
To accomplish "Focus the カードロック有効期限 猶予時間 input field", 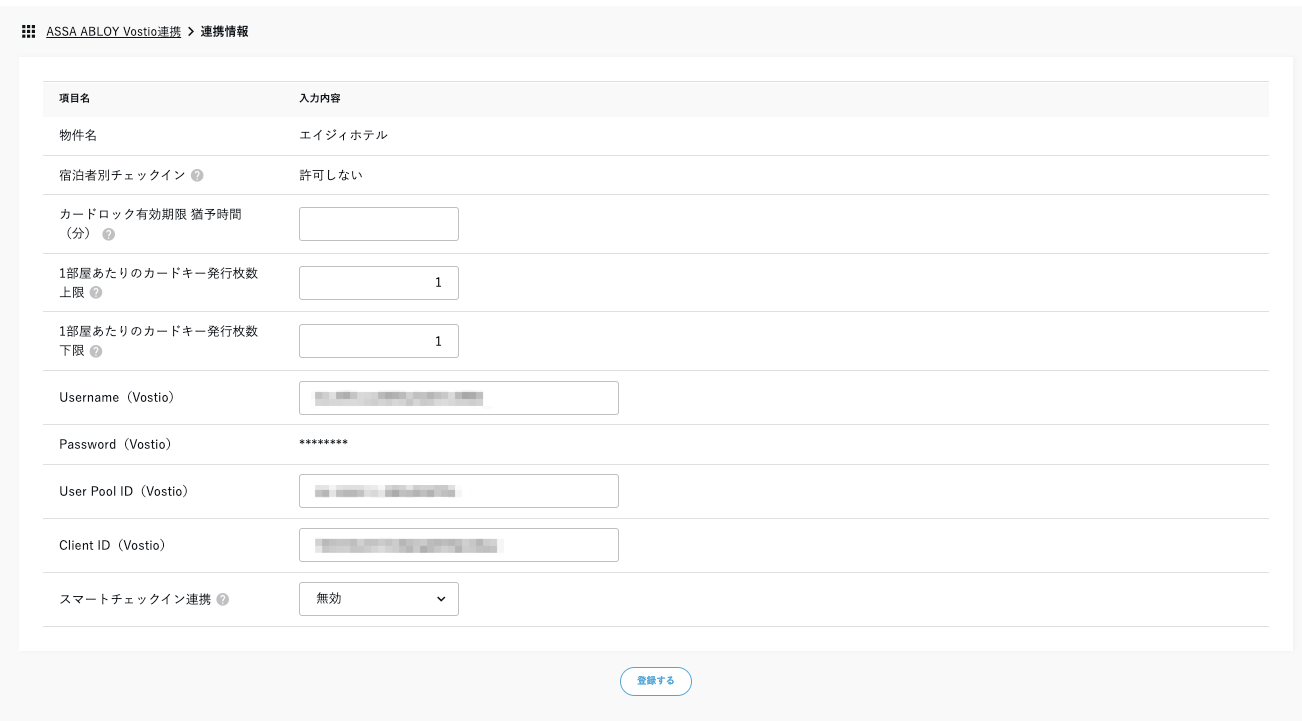I will coord(378,224).
